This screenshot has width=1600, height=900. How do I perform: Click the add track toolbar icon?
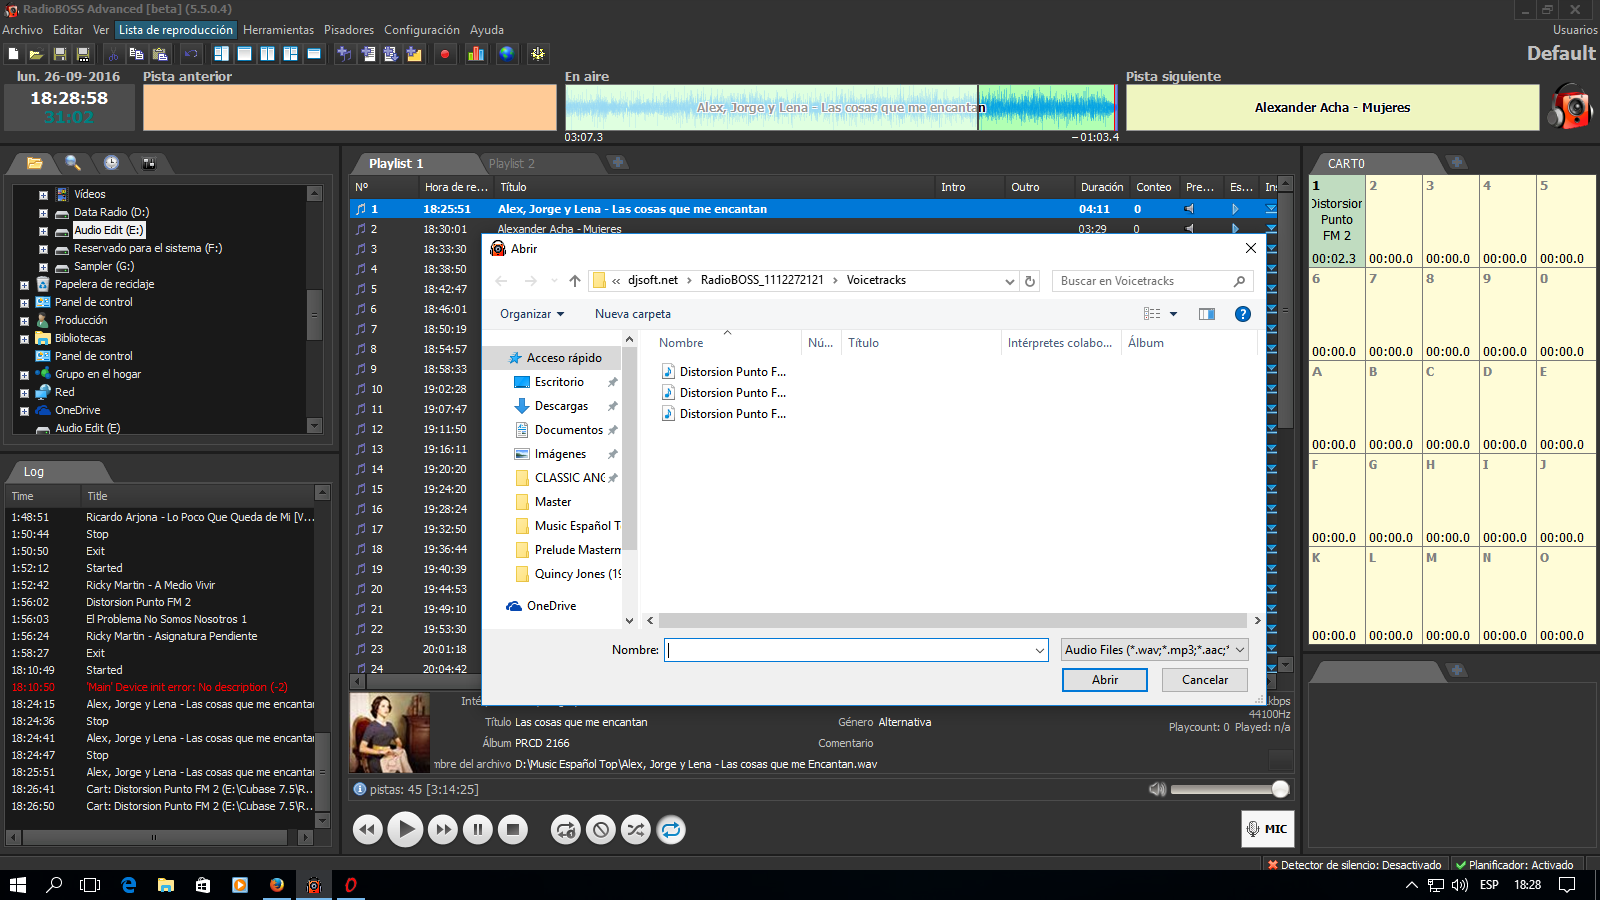tap(344, 54)
